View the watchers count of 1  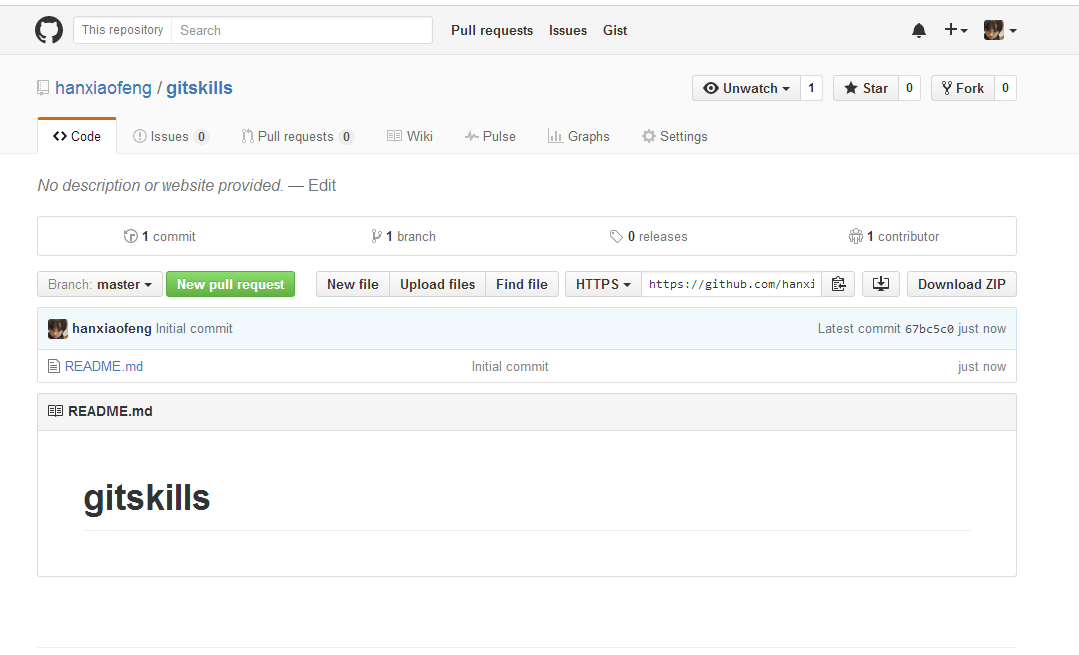tap(811, 88)
